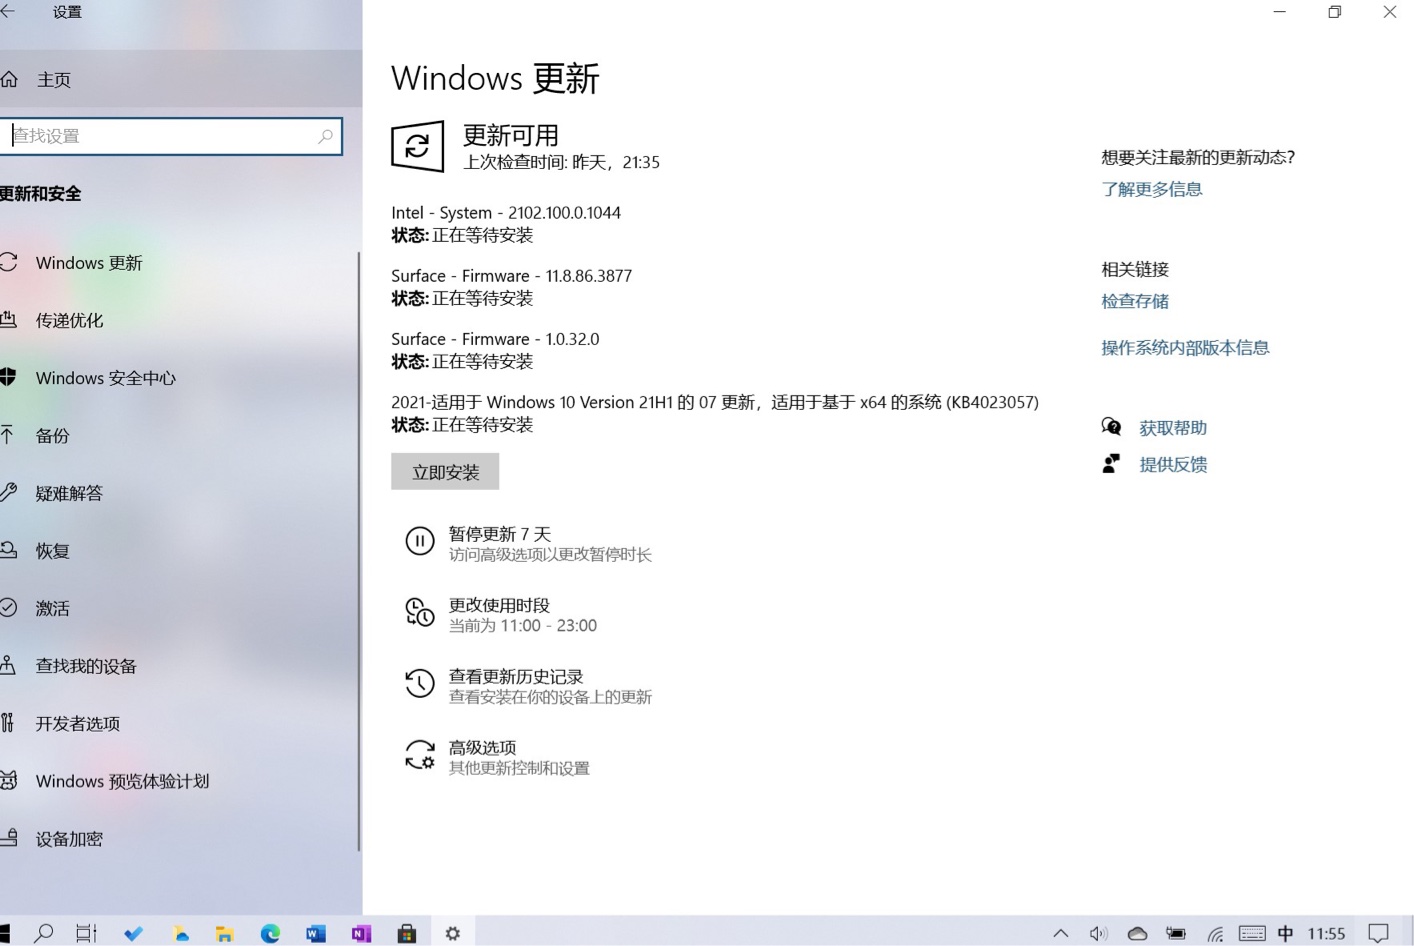This screenshot has height=946, width=1414.
Task: Launch Word from taskbar
Action: (316, 933)
